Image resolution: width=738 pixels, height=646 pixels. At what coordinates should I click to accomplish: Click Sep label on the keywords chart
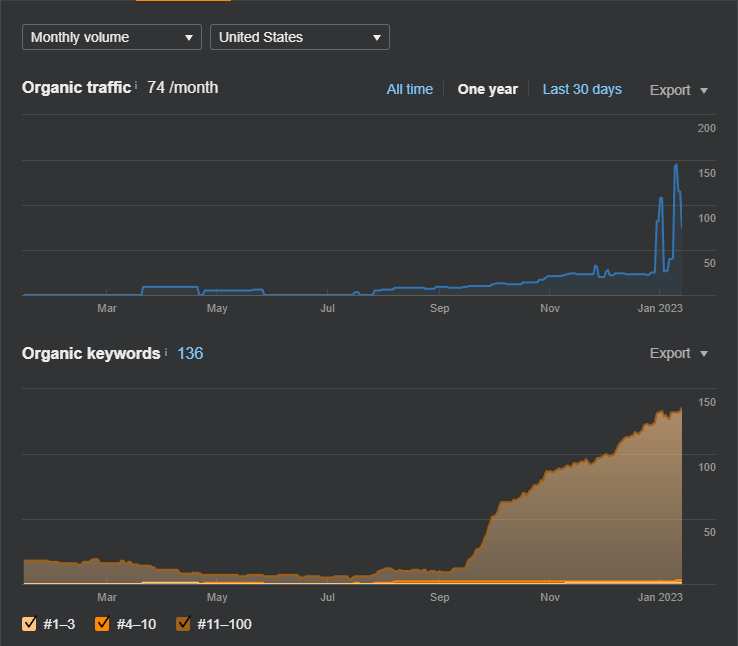click(440, 597)
